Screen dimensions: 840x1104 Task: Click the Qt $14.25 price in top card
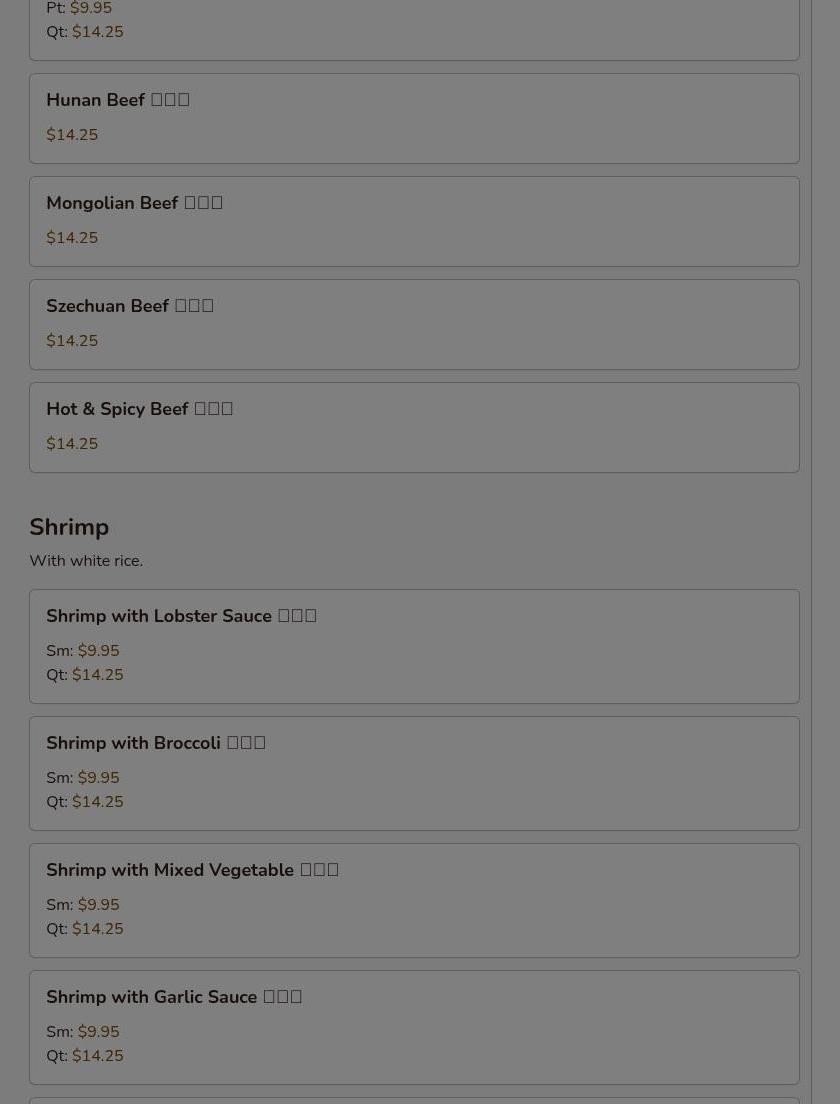click(x=84, y=32)
